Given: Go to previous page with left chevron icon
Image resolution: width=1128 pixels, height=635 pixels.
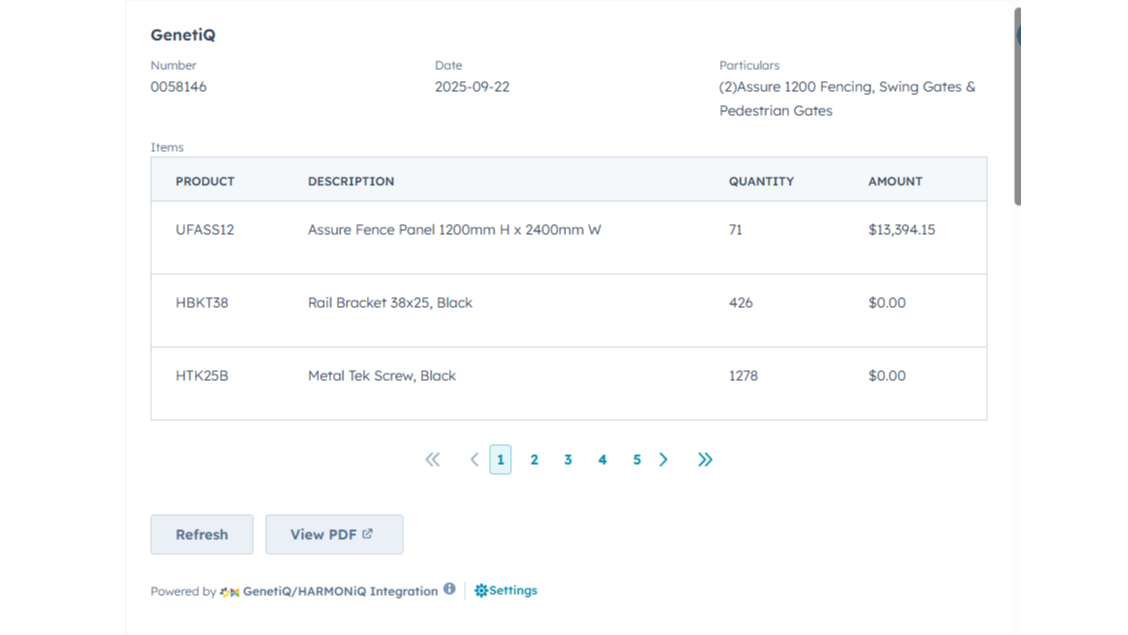Looking at the screenshot, I should tap(474, 459).
